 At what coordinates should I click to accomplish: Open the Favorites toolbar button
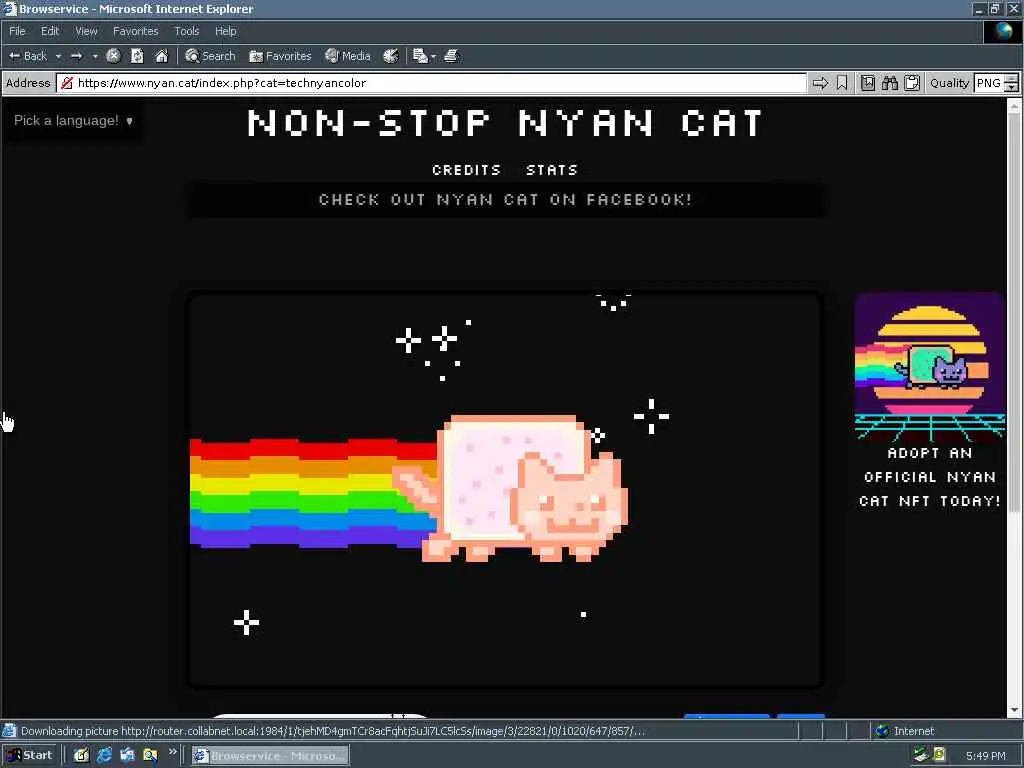(281, 56)
